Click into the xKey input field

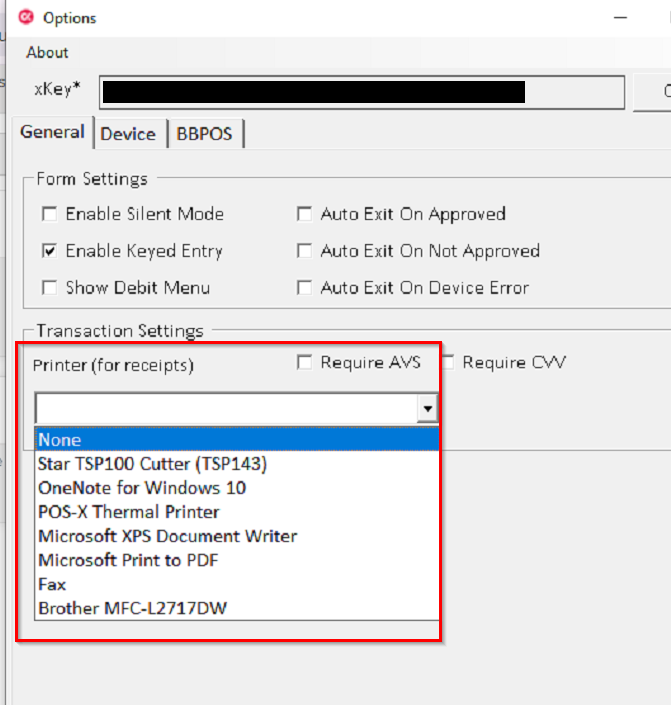[x=362, y=92]
